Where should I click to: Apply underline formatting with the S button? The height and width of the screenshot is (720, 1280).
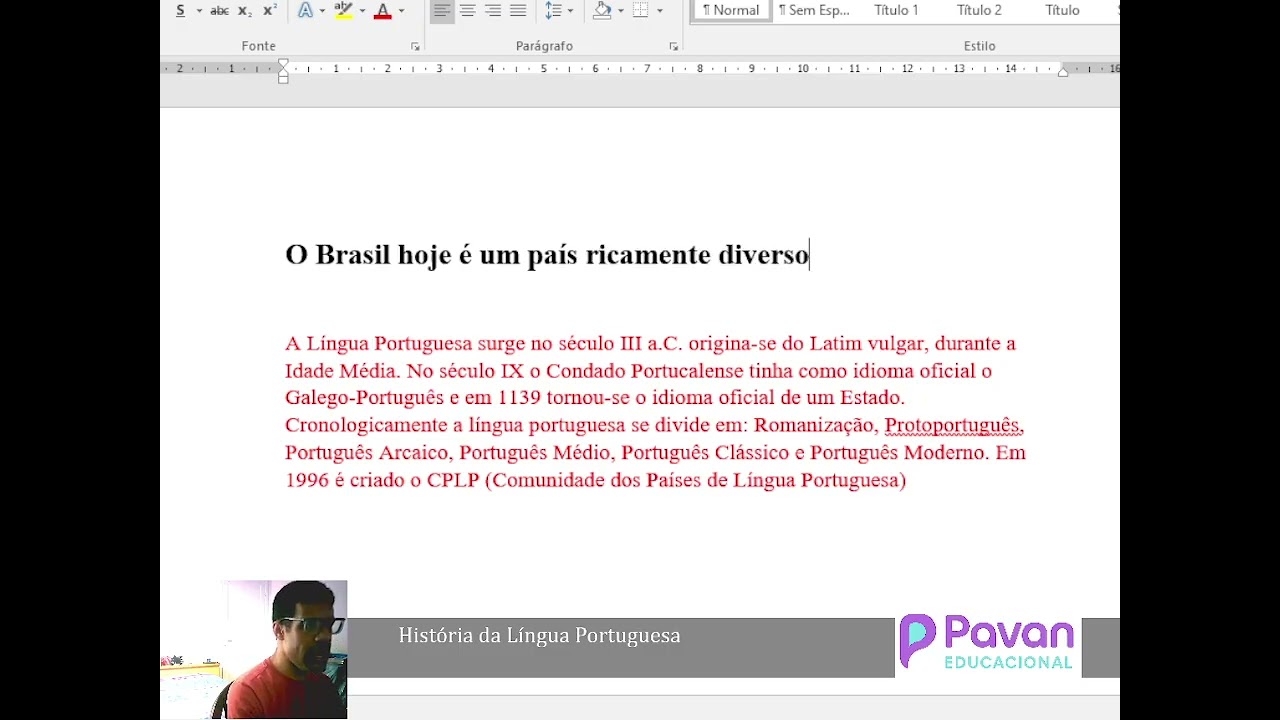click(180, 10)
